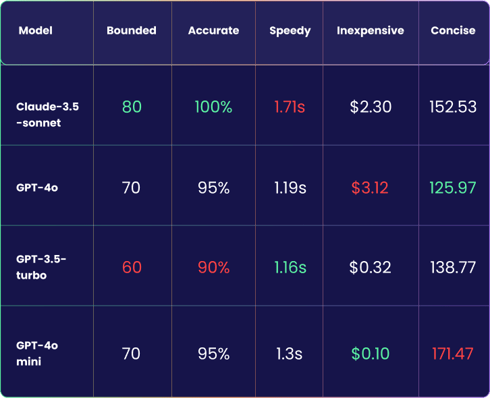This screenshot has width=490, height=398.
Task: Click the red 1.71s speed value
Action: tap(290, 107)
